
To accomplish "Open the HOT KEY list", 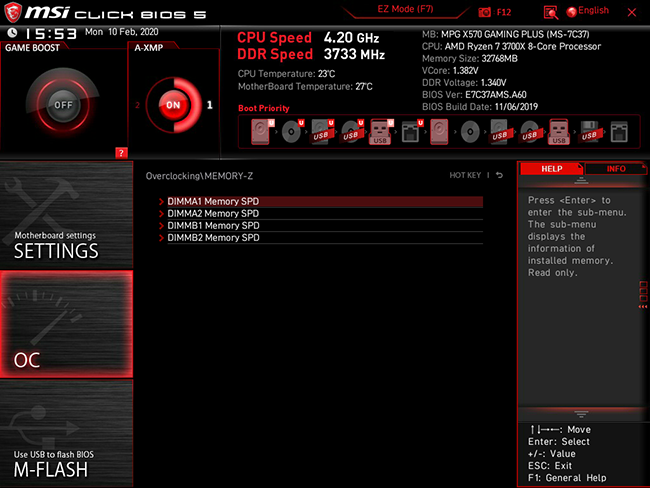I will click(x=465, y=175).
